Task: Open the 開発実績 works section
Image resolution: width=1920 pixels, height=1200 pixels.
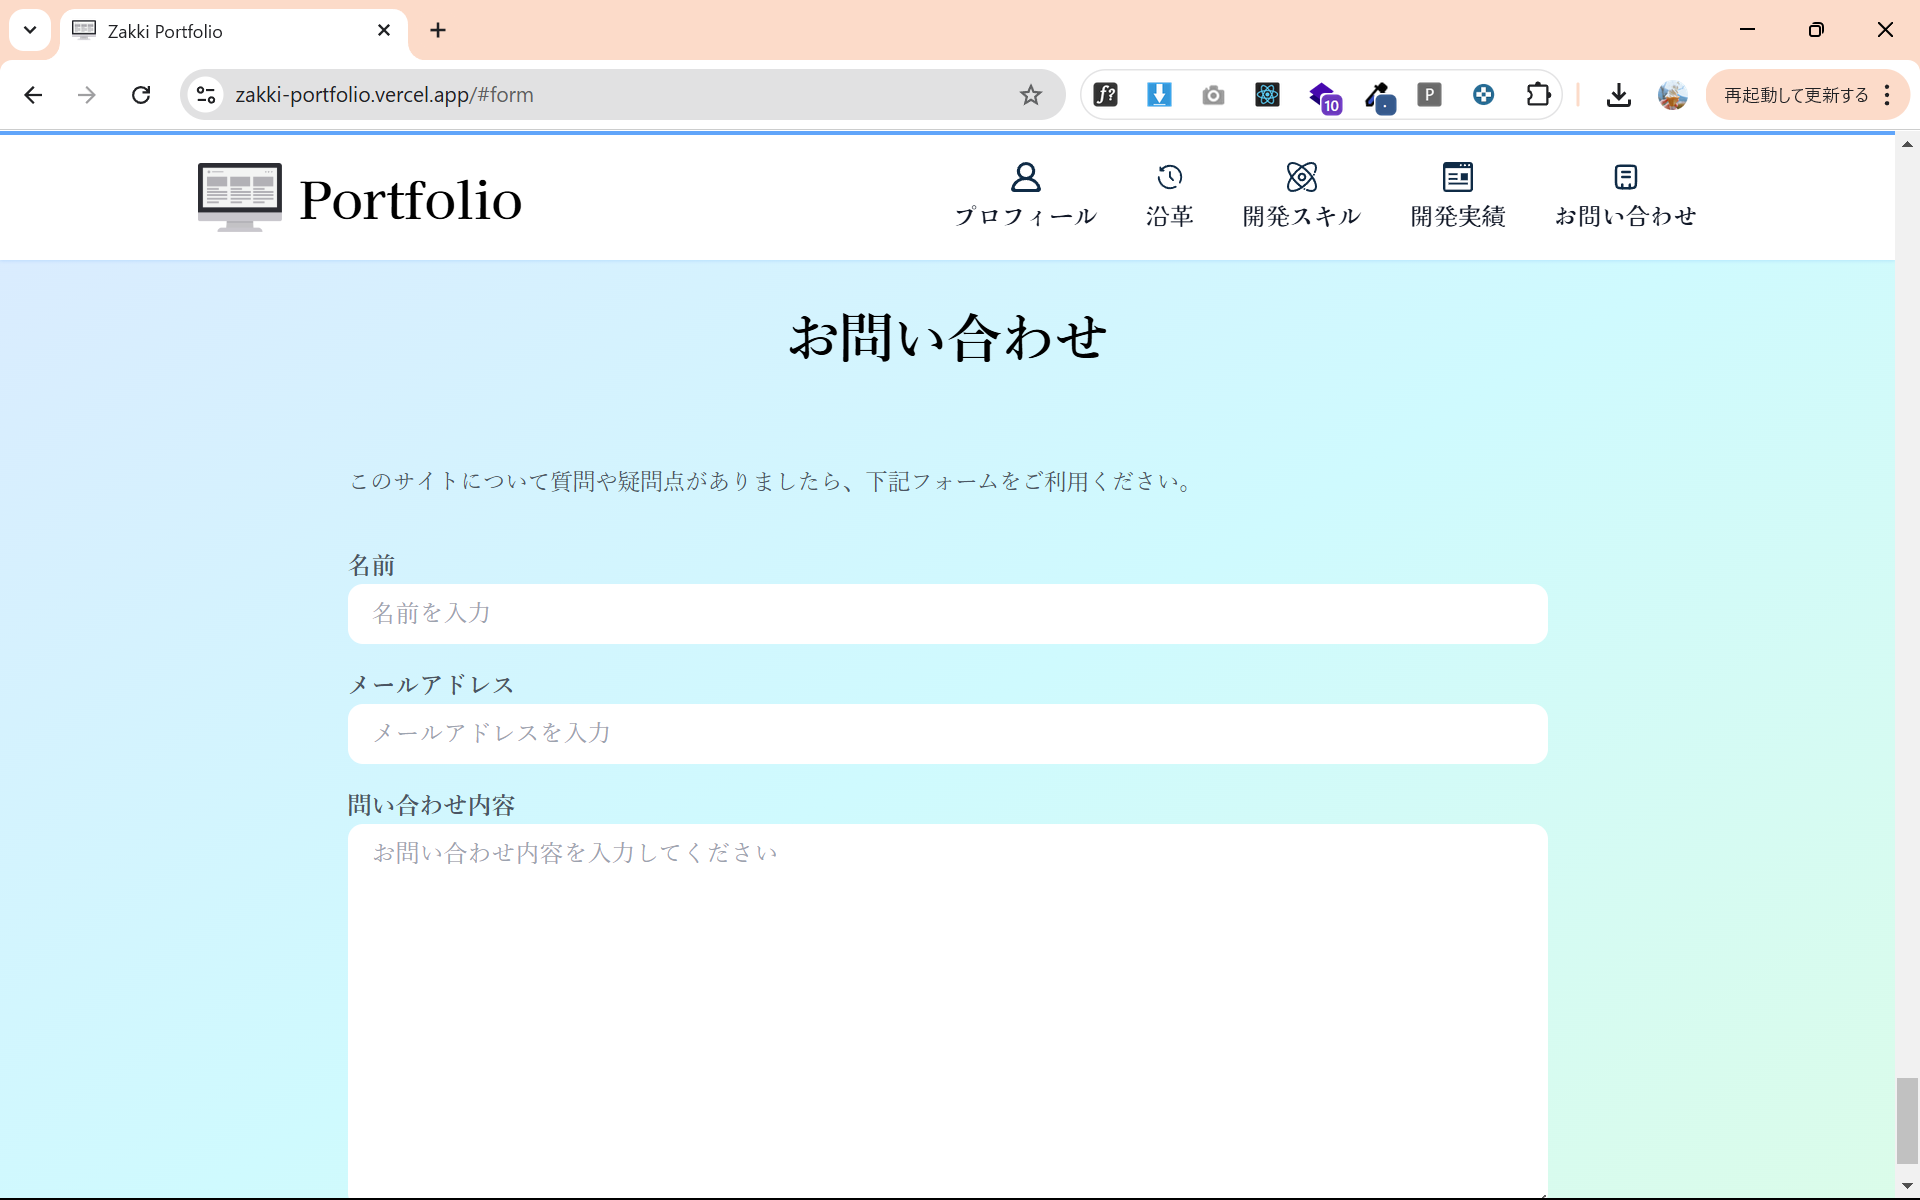Action: [x=1457, y=196]
